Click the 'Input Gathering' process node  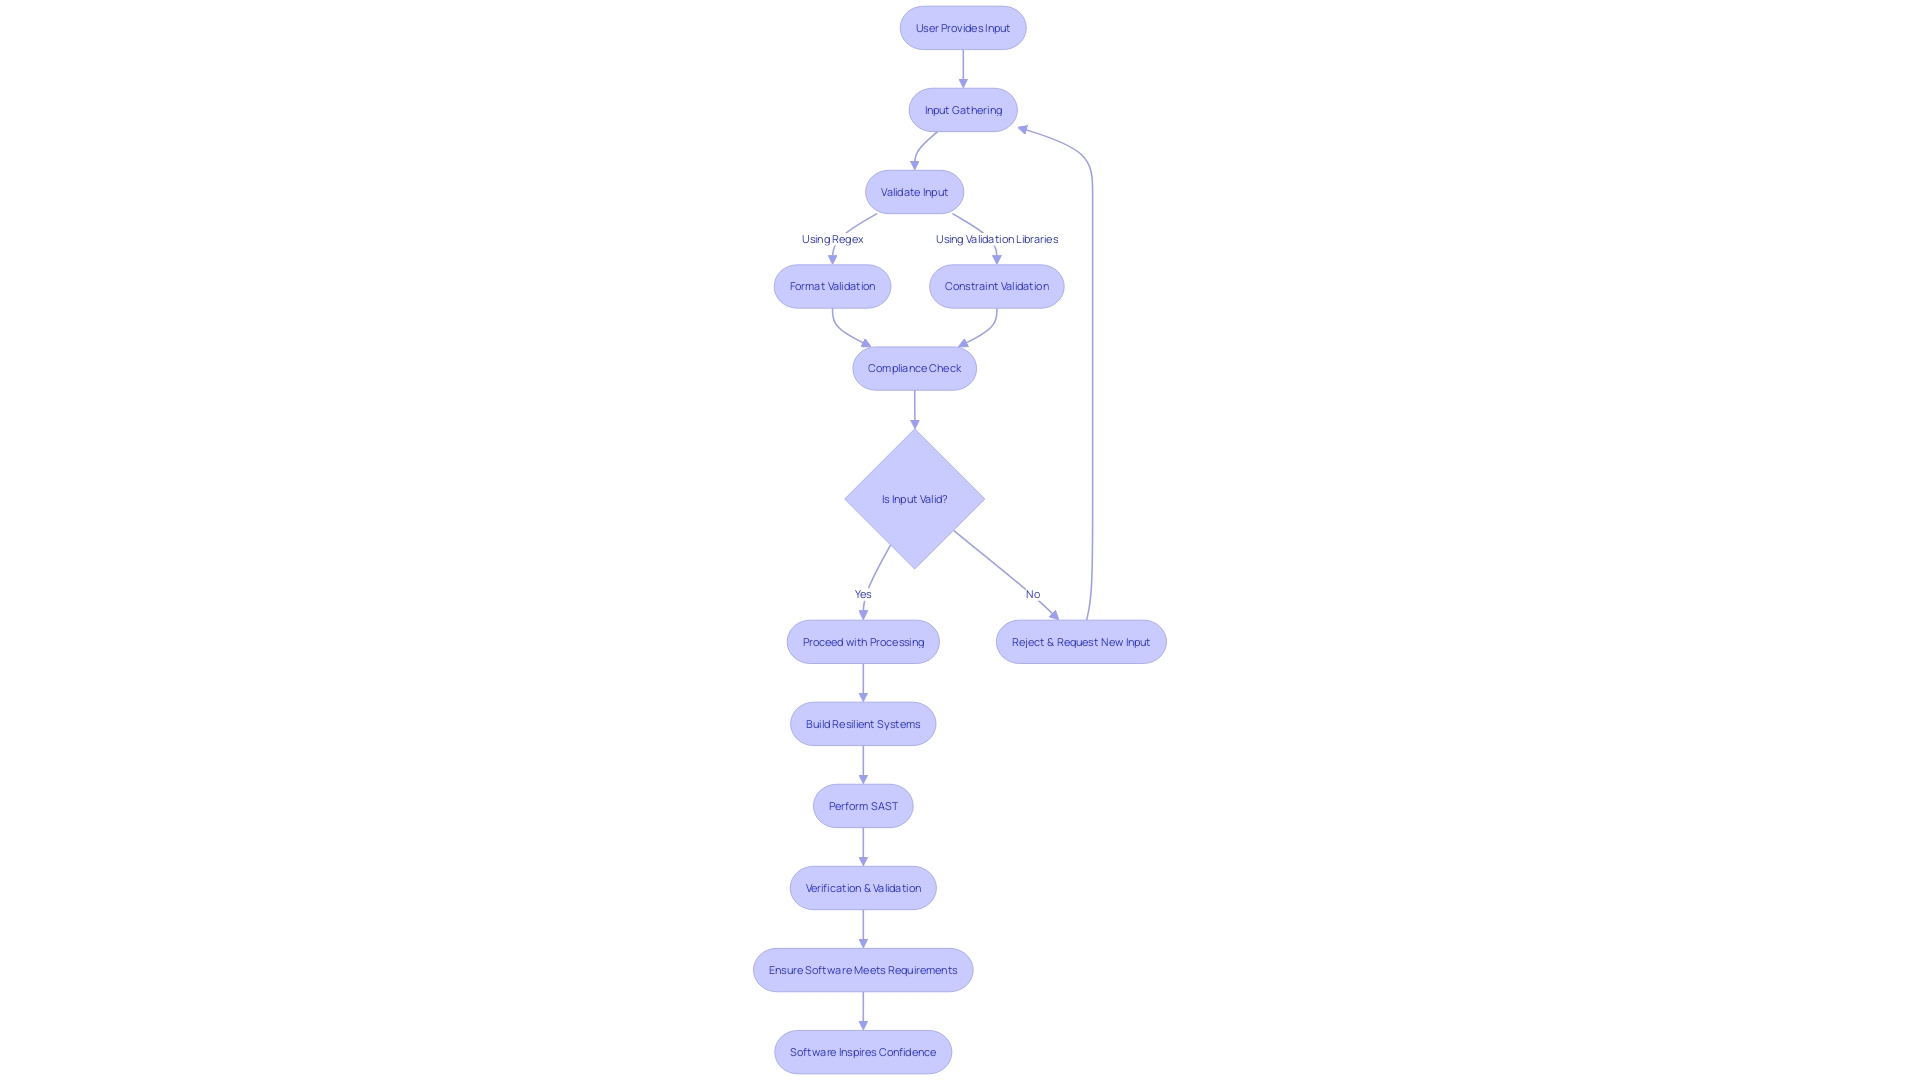click(963, 109)
